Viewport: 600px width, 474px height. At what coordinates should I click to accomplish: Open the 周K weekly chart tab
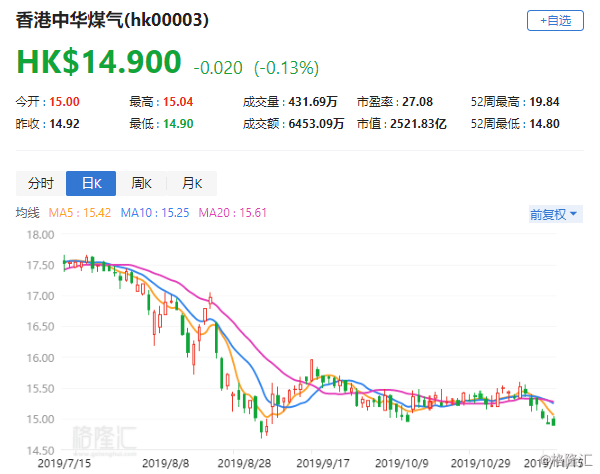click(141, 183)
